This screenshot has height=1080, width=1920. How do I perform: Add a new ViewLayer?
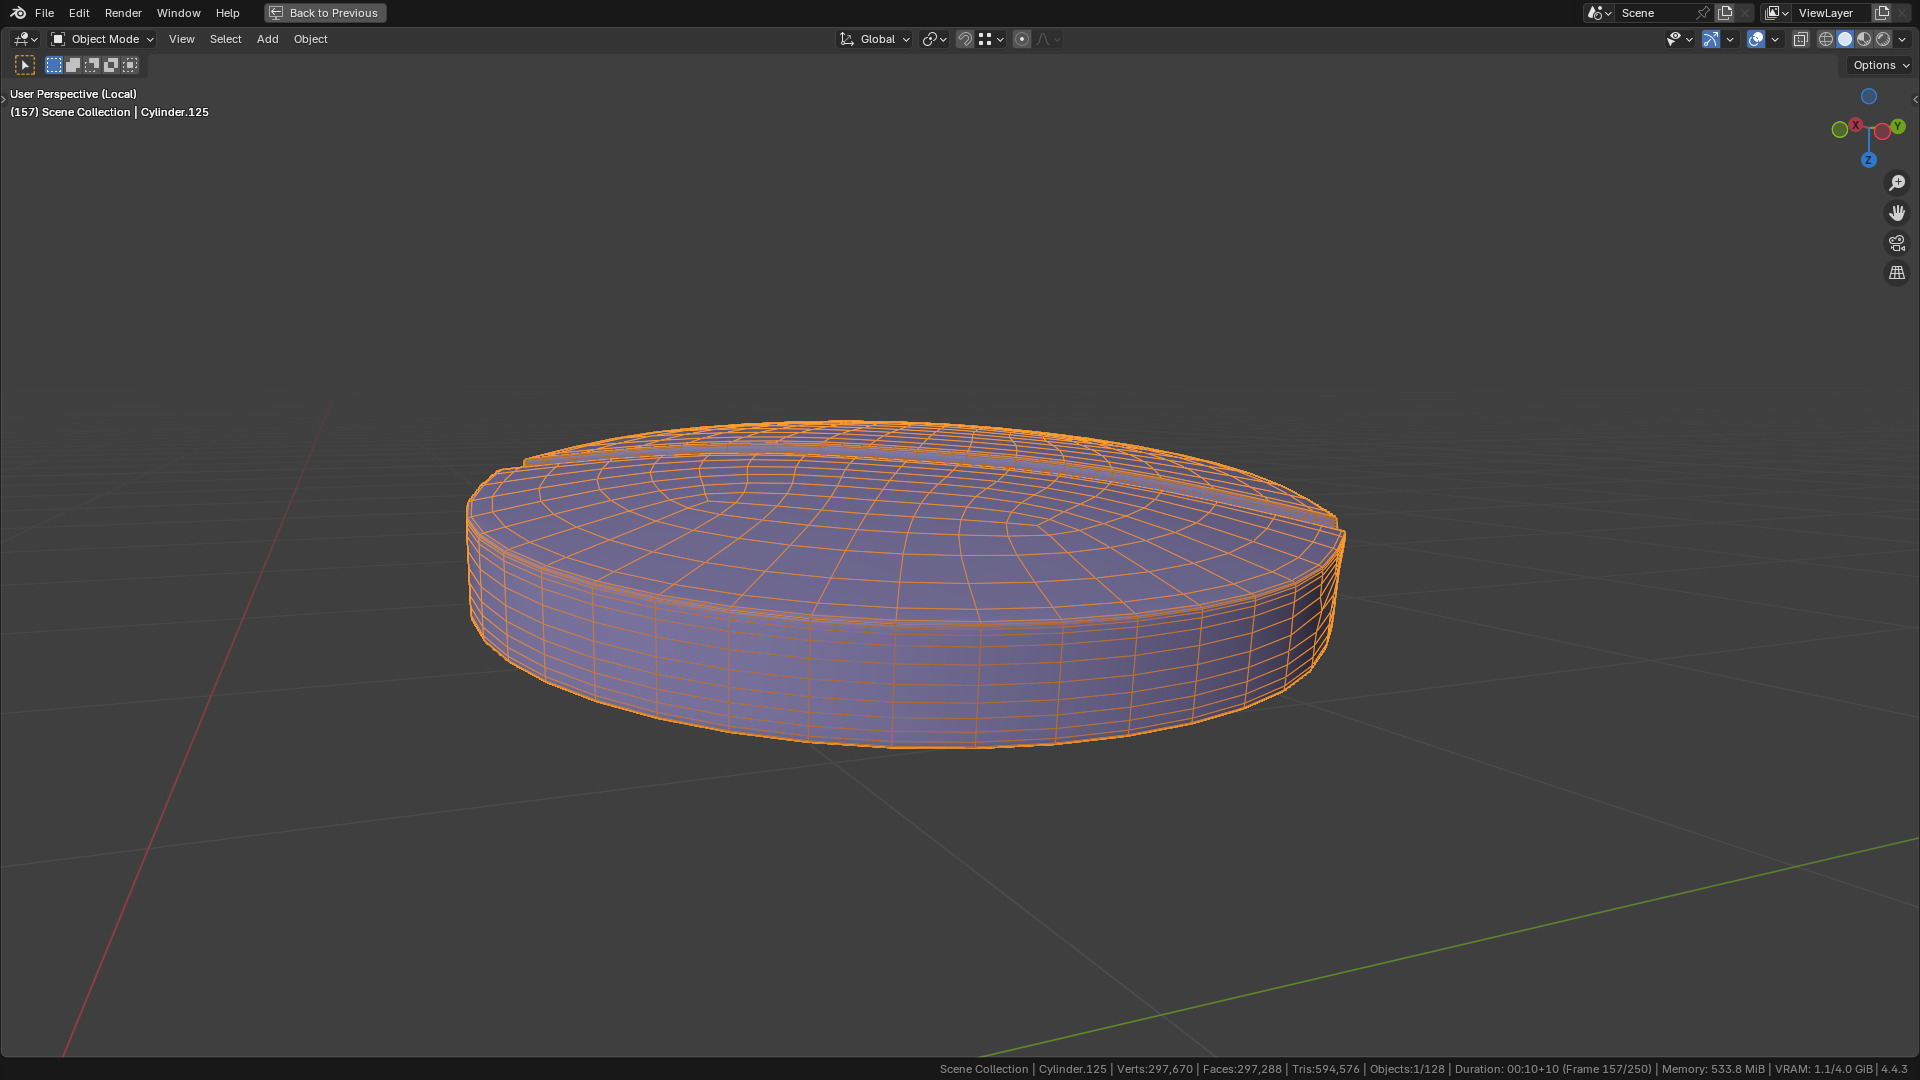(x=1882, y=13)
